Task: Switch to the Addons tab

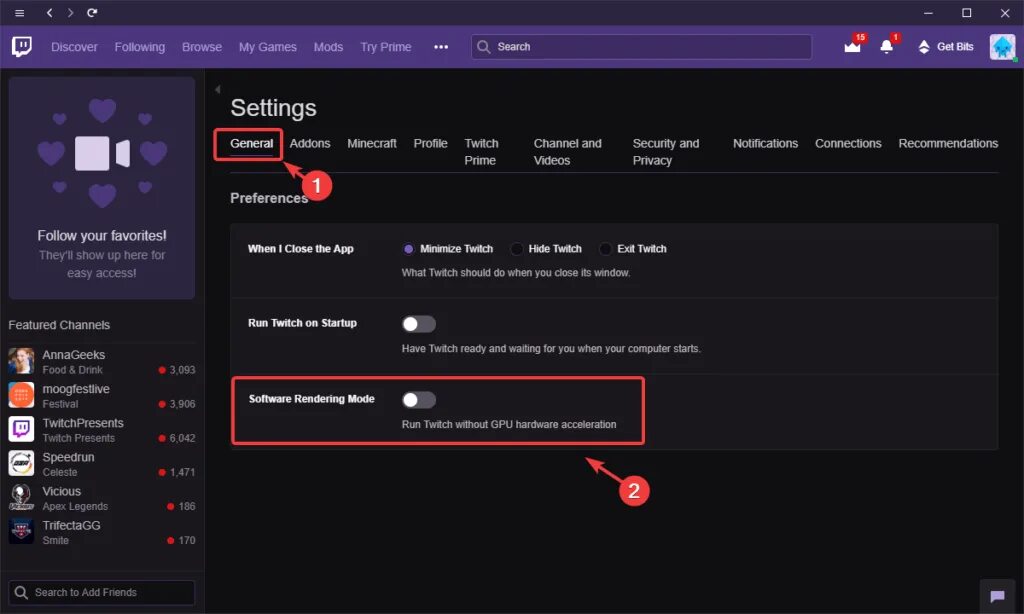Action: [310, 144]
